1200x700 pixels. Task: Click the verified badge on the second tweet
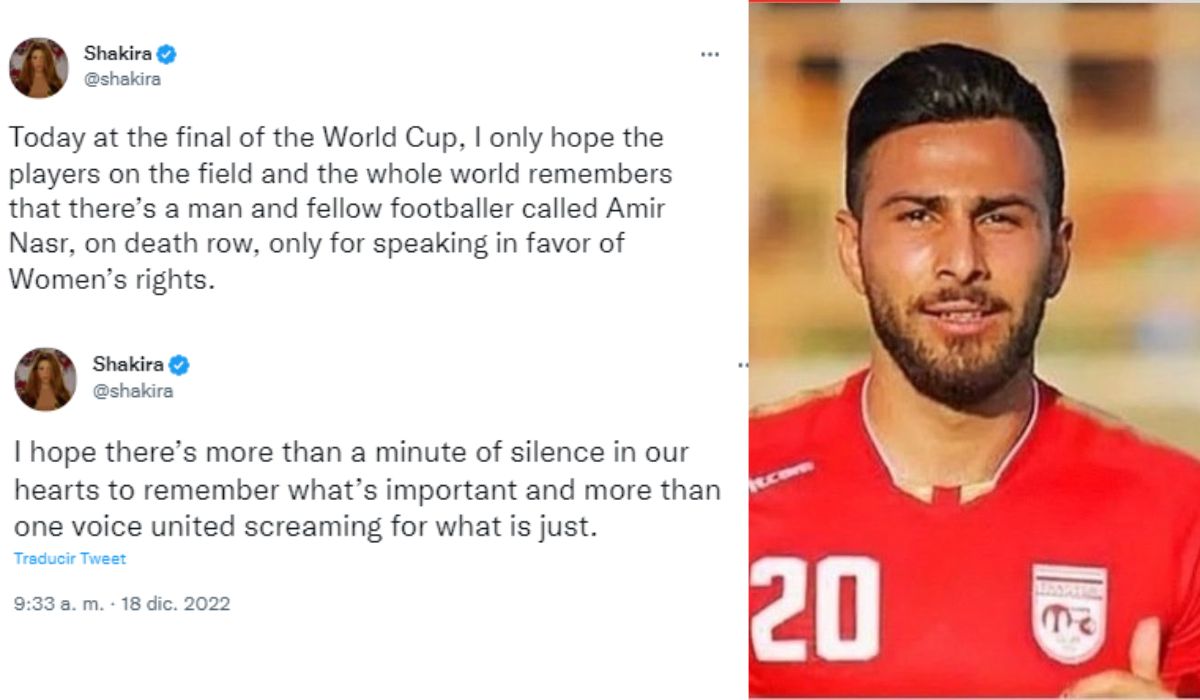pos(180,365)
